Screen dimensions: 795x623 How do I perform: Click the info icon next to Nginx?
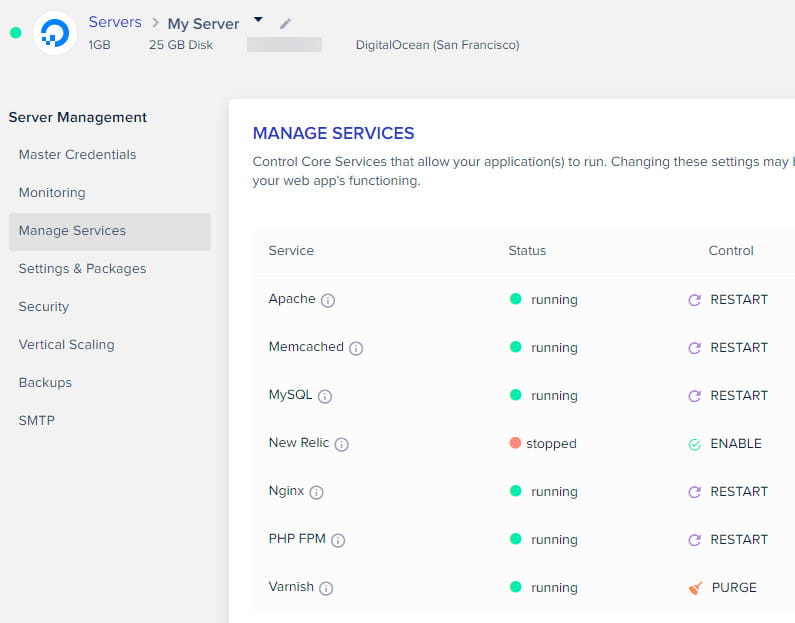coord(316,492)
